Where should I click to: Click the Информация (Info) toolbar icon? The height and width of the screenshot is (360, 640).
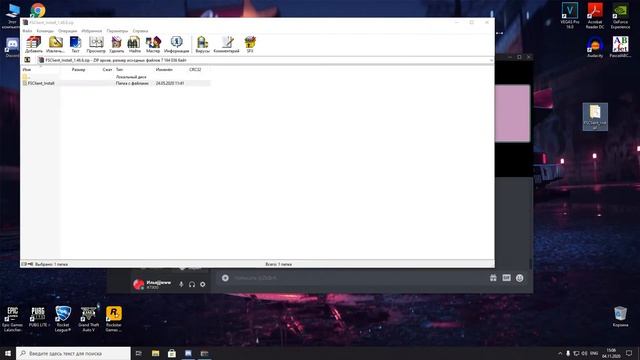176,44
